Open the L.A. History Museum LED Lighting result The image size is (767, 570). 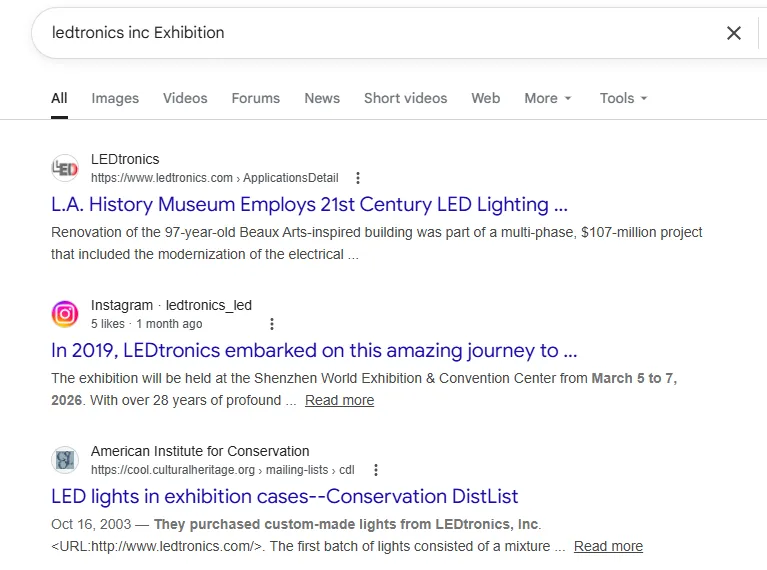[x=309, y=205]
